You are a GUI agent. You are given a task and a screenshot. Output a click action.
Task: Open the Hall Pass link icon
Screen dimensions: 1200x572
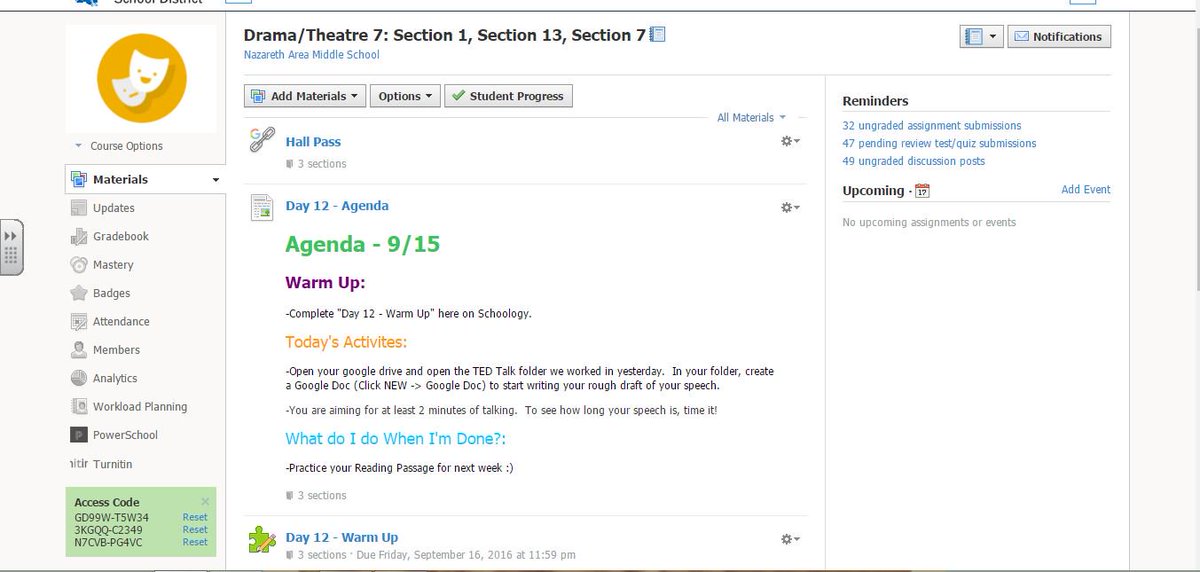click(x=262, y=141)
